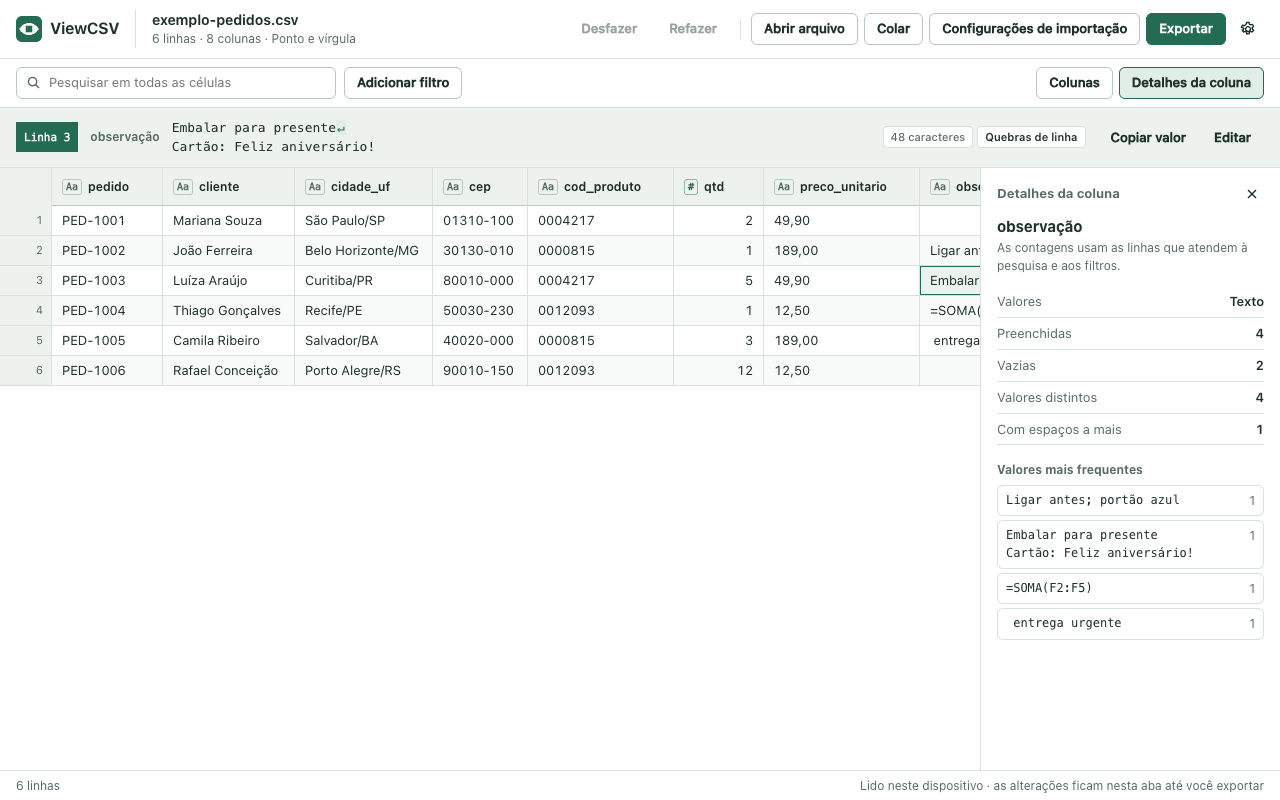Image resolution: width=1280 pixels, height=800 pixels.
Task: Click frequent value entrega urgente
Action: (x=1130, y=623)
